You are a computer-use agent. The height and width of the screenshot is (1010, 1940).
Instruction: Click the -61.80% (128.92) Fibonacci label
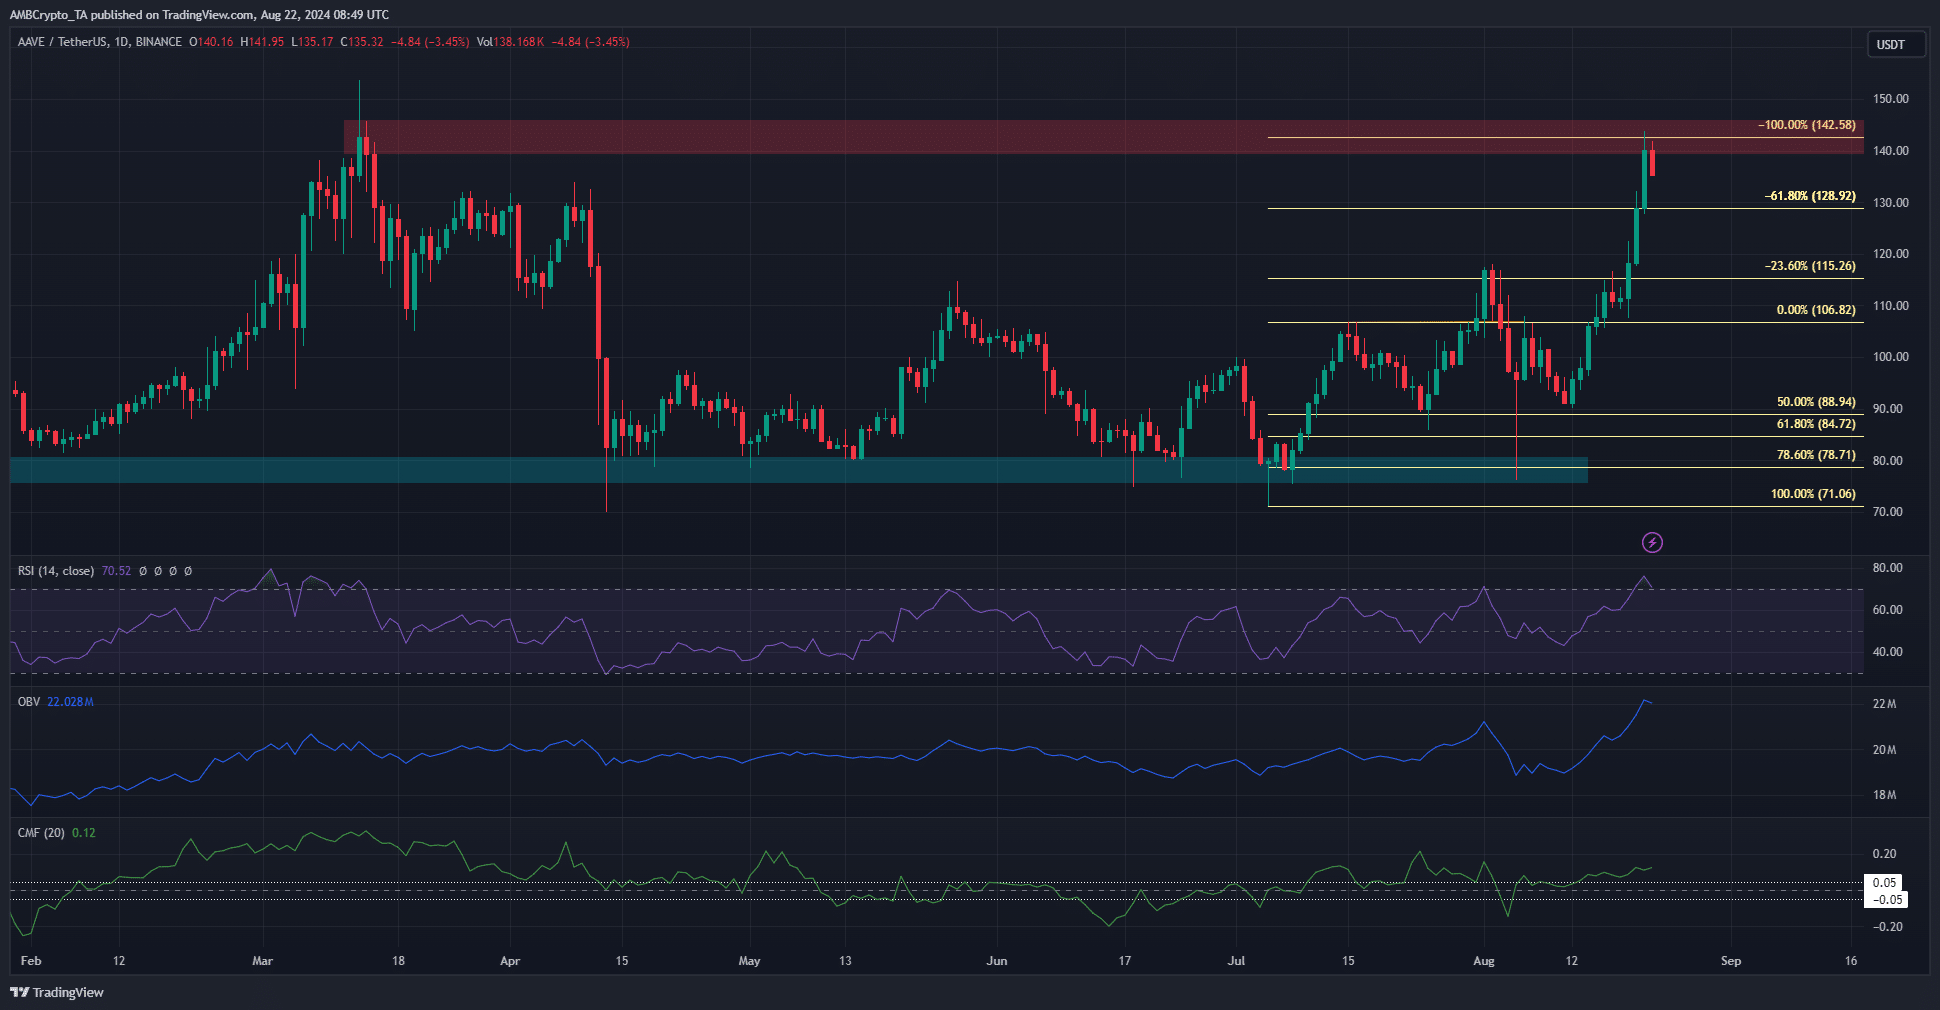click(x=1810, y=196)
